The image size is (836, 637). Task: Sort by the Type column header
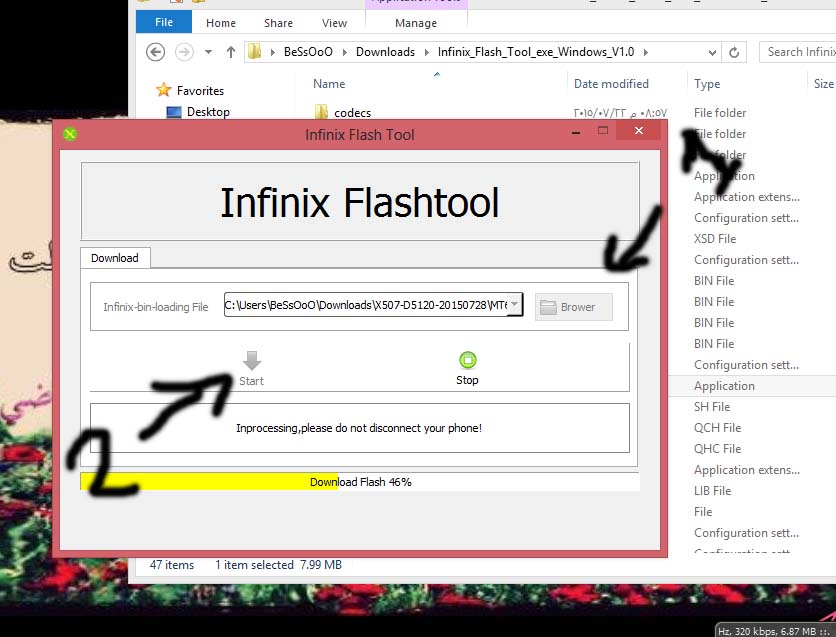(x=707, y=84)
